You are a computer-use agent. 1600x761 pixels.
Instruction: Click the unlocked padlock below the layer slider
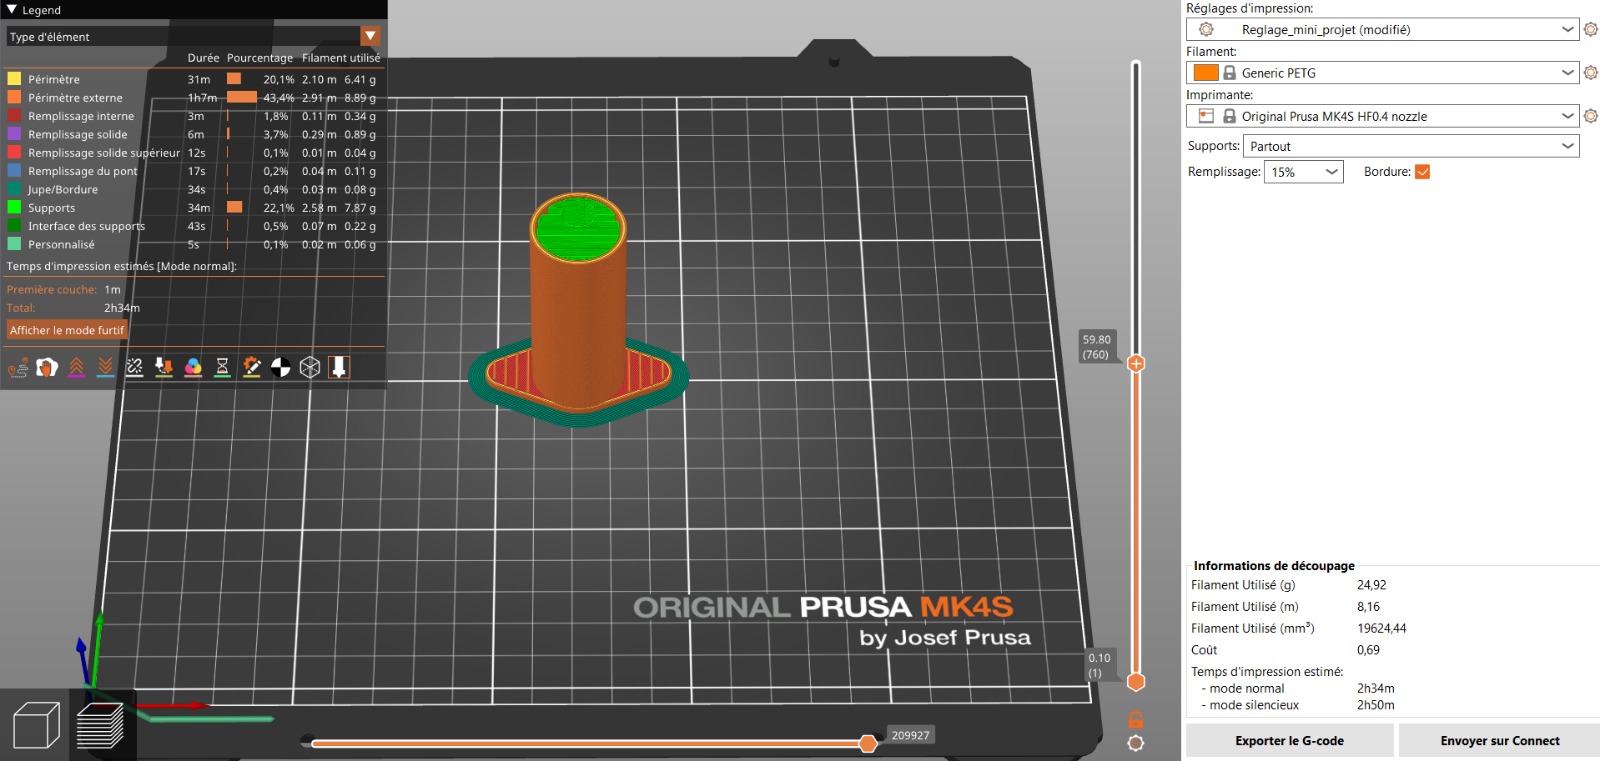[1136, 720]
